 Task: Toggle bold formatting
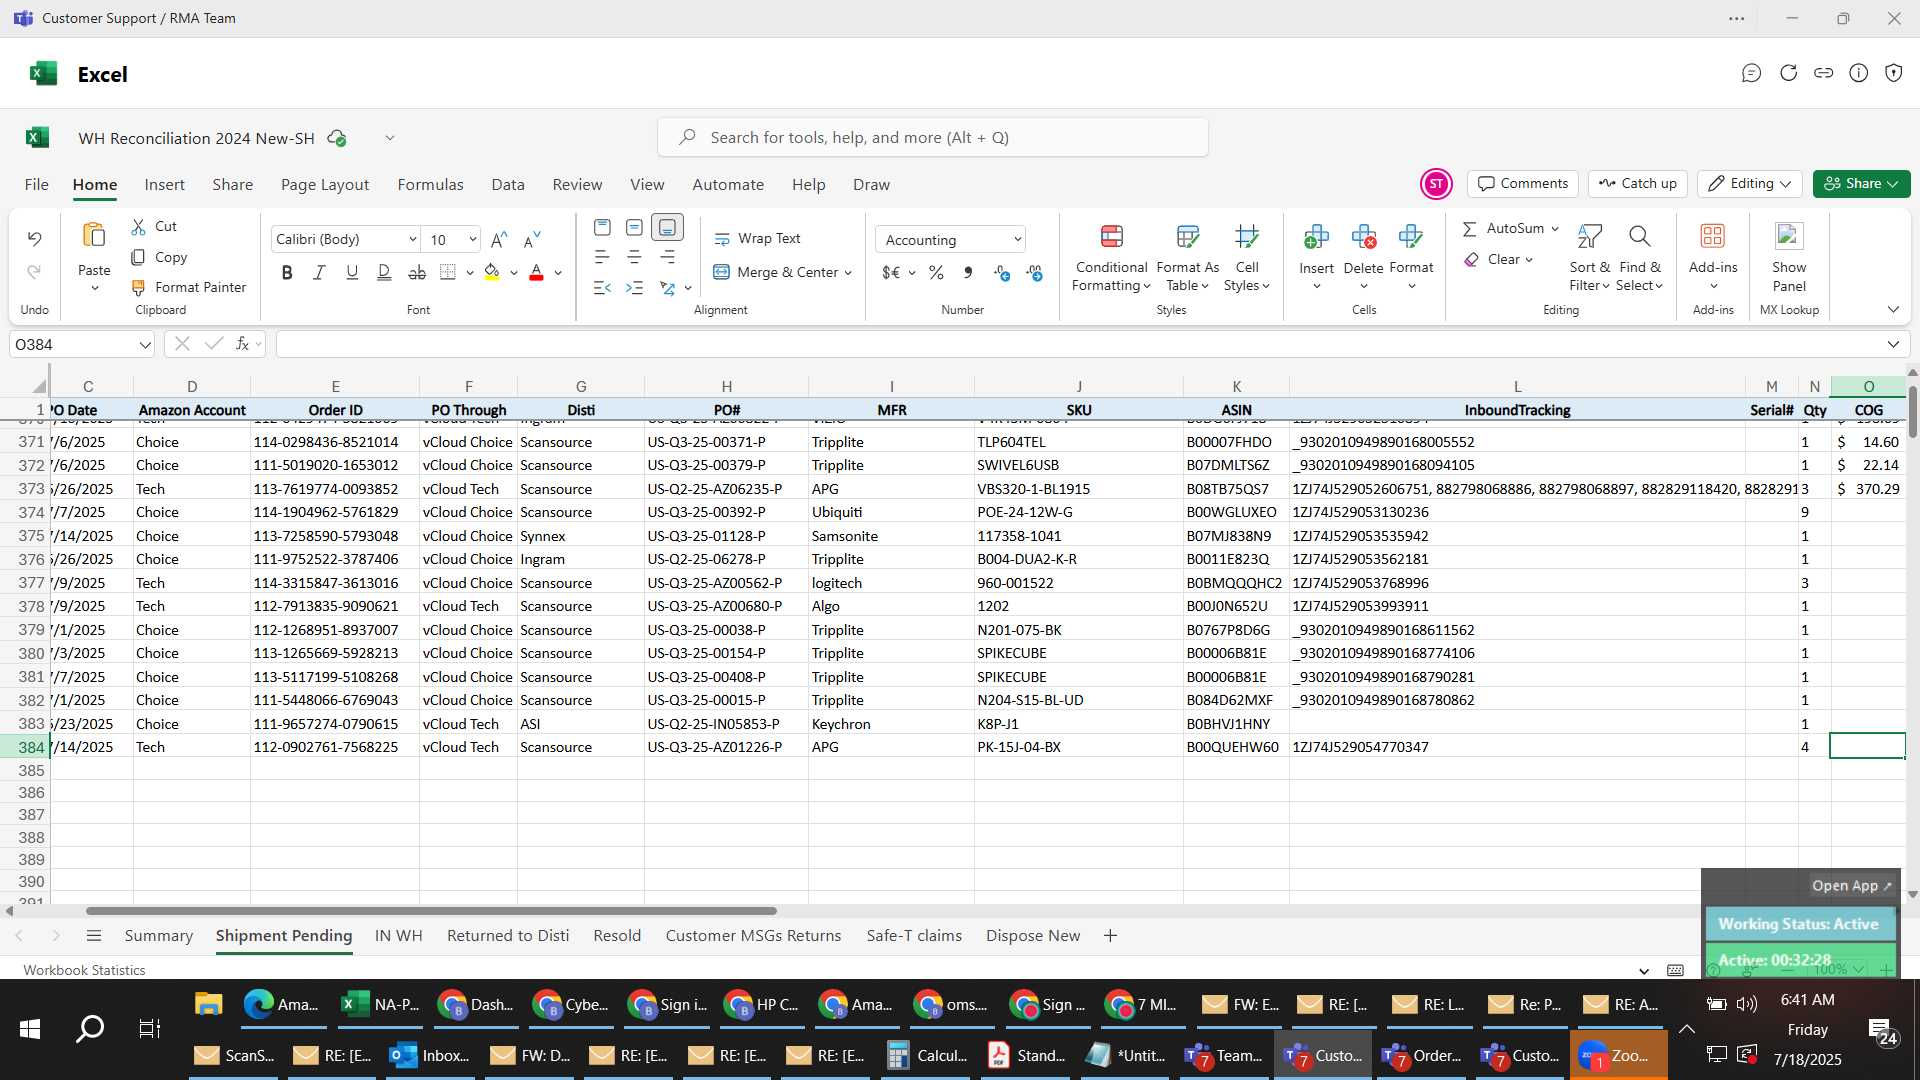pos(287,272)
